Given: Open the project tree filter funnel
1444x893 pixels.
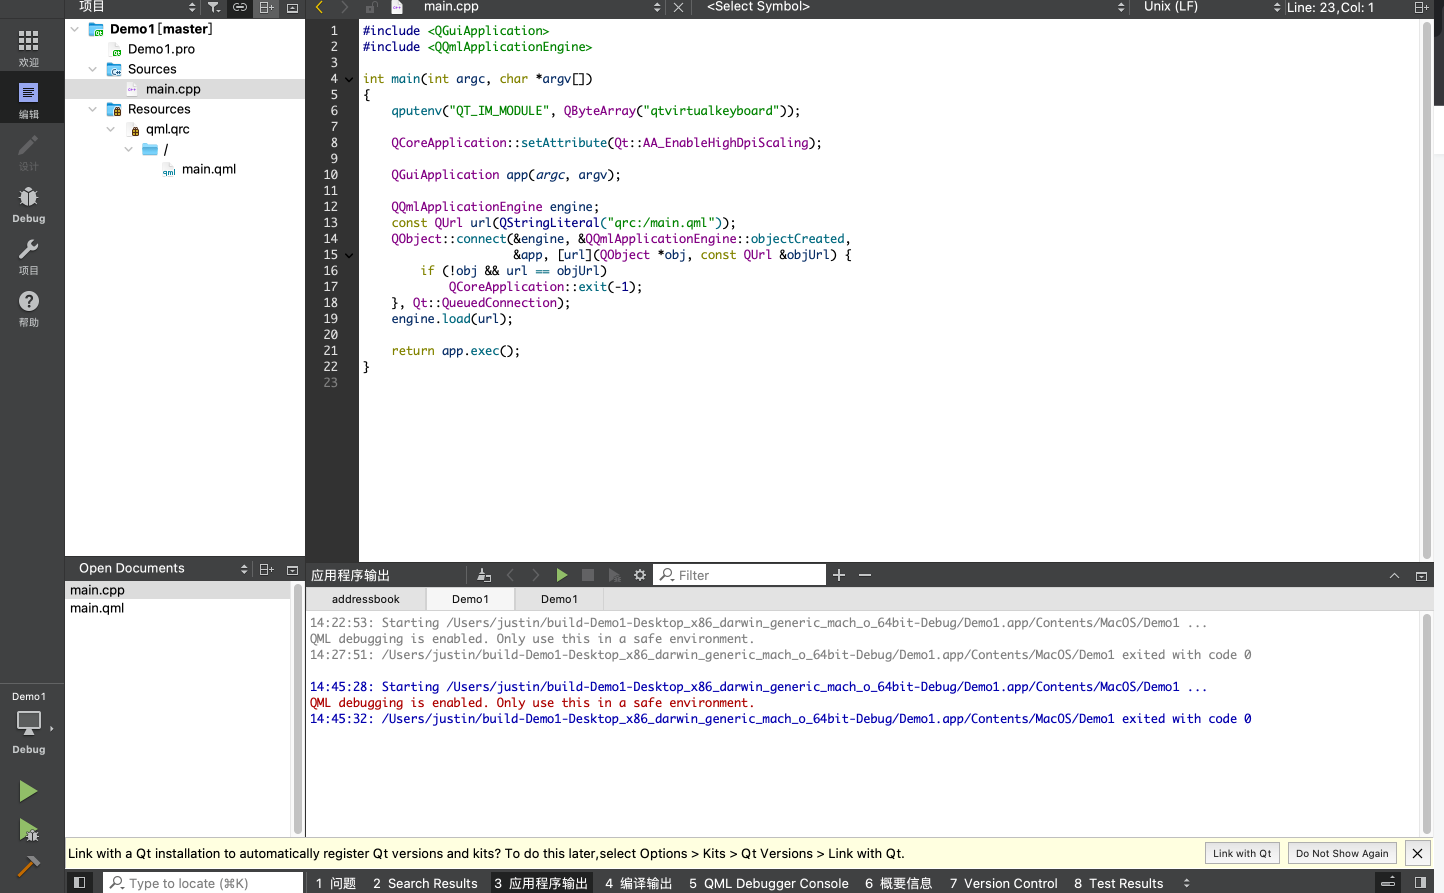Looking at the screenshot, I should click(x=214, y=7).
